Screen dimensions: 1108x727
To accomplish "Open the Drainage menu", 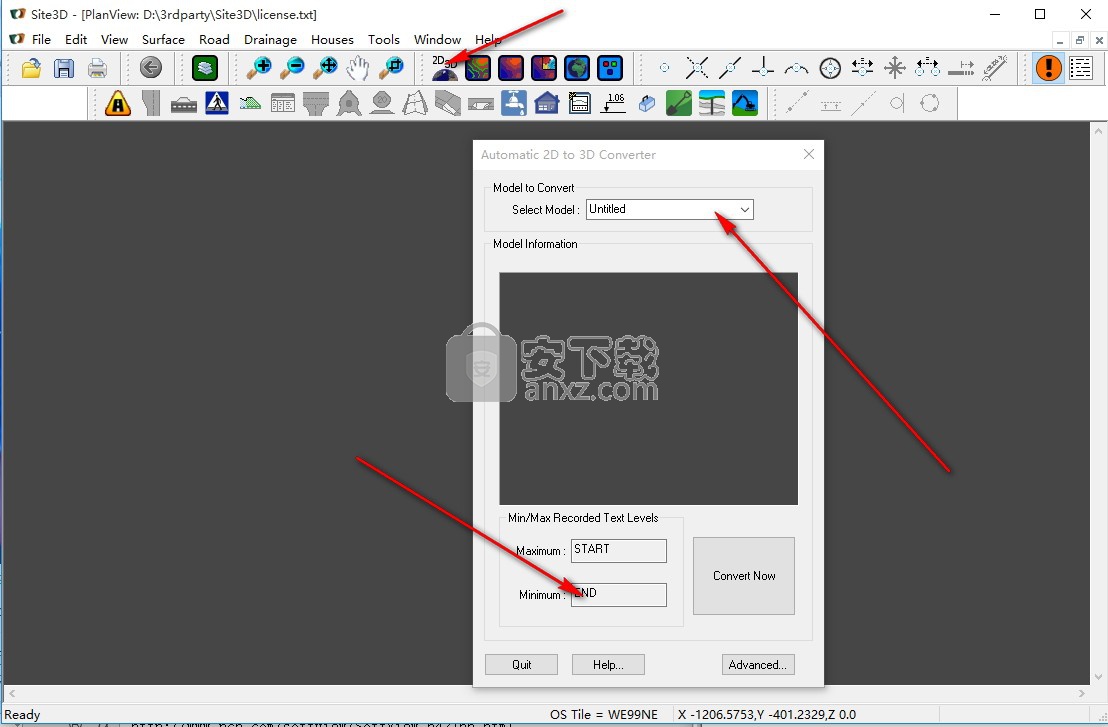I will click(x=270, y=40).
